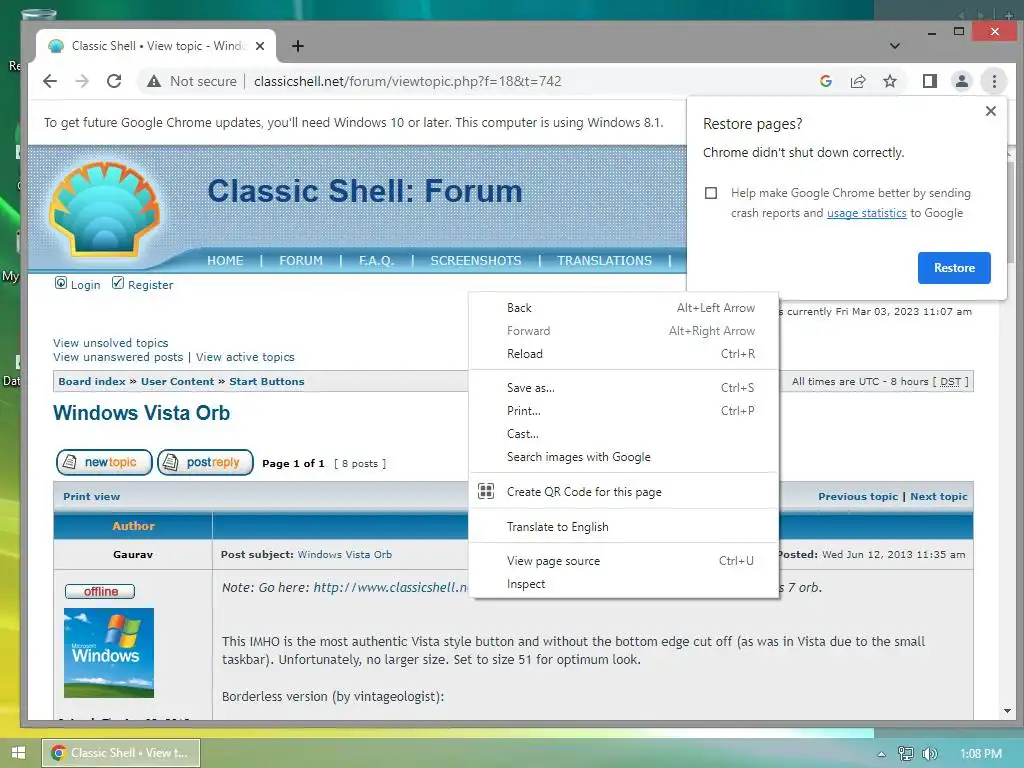Choose Cast... from the context menu
The width and height of the screenshot is (1024, 768).
[624, 434]
